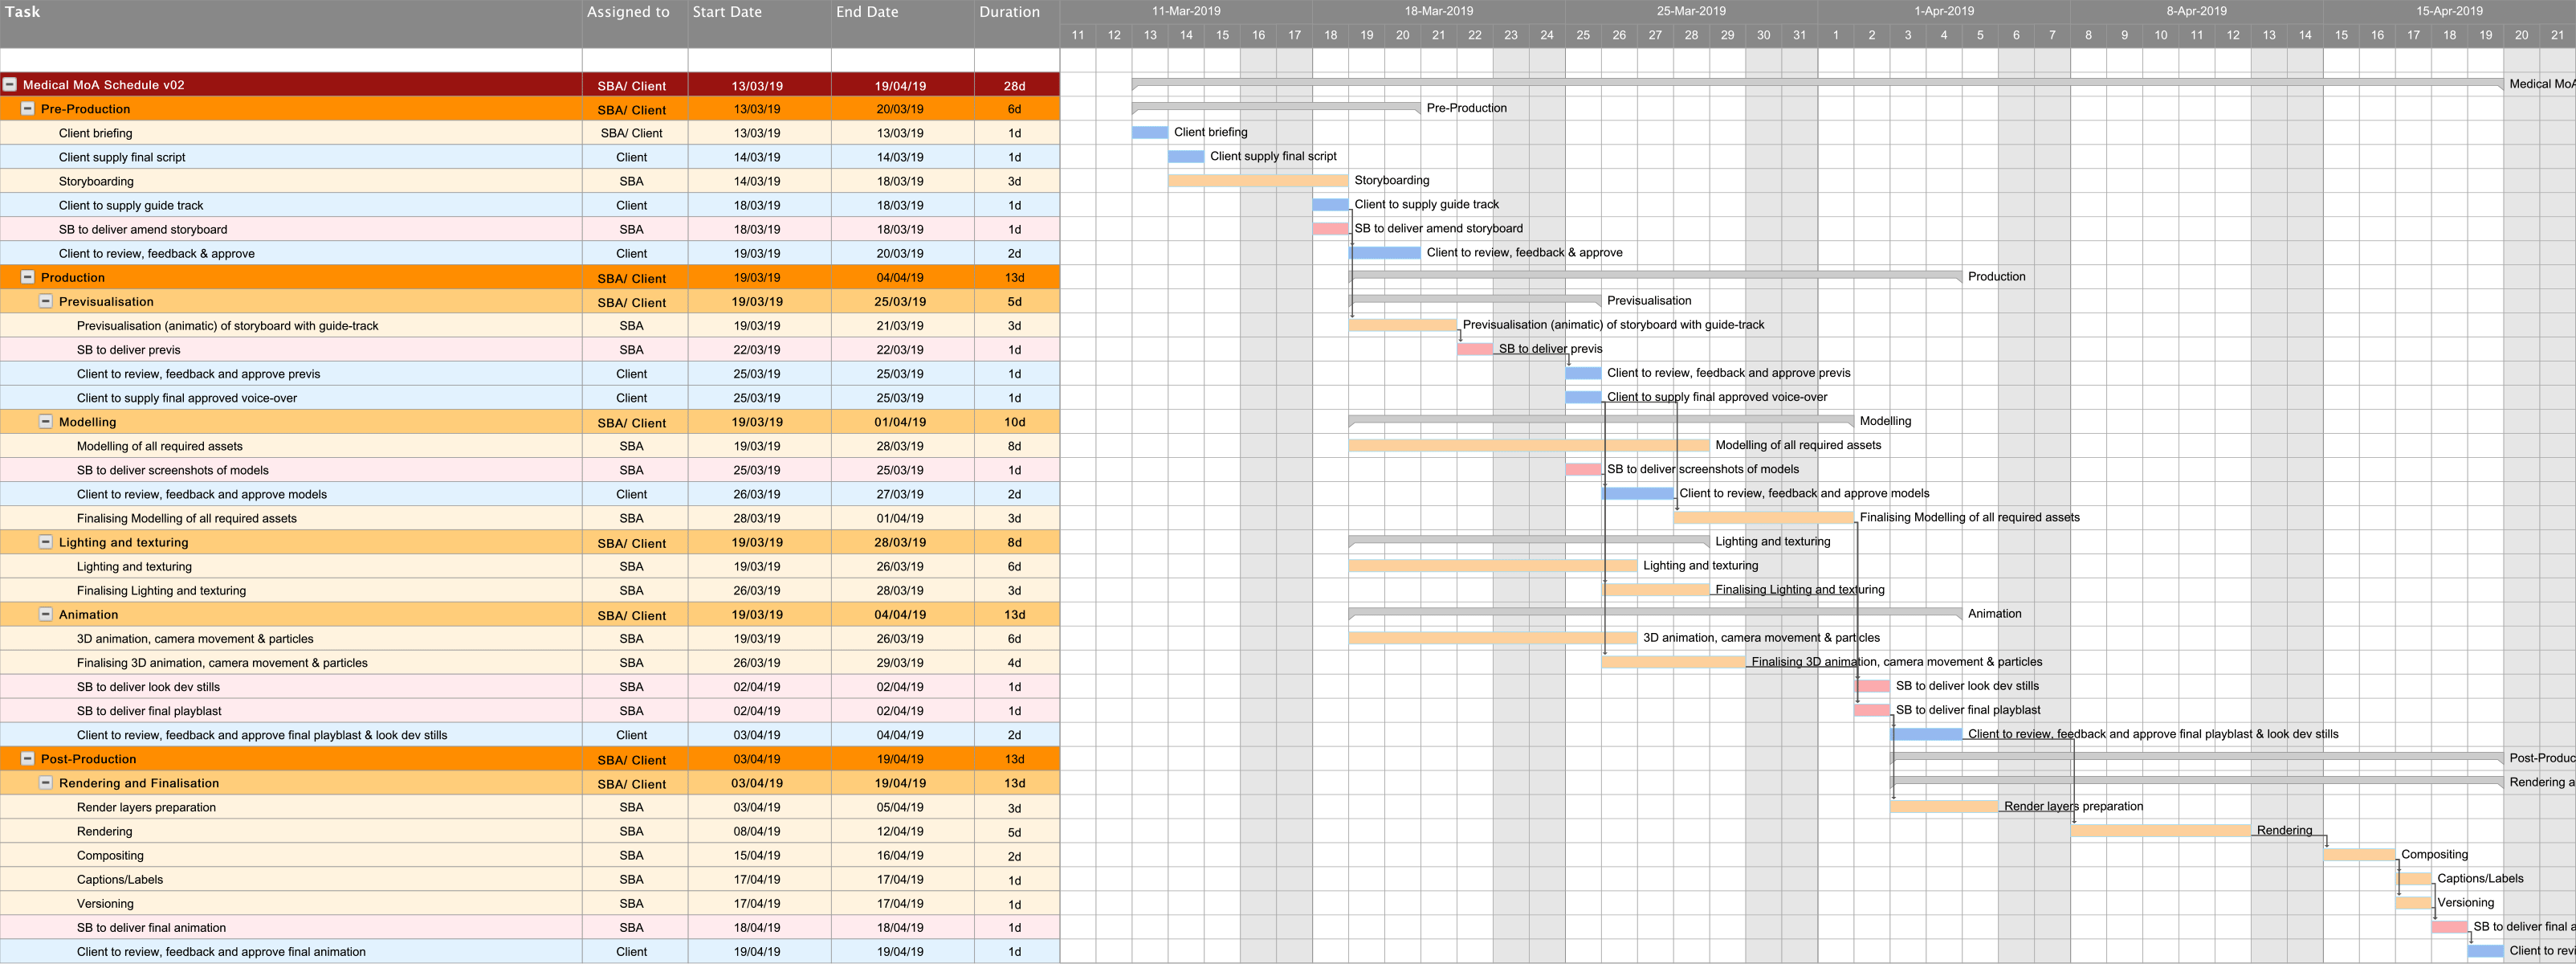2576x964 pixels.
Task: Click the End Date column header
Action: tap(902, 23)
